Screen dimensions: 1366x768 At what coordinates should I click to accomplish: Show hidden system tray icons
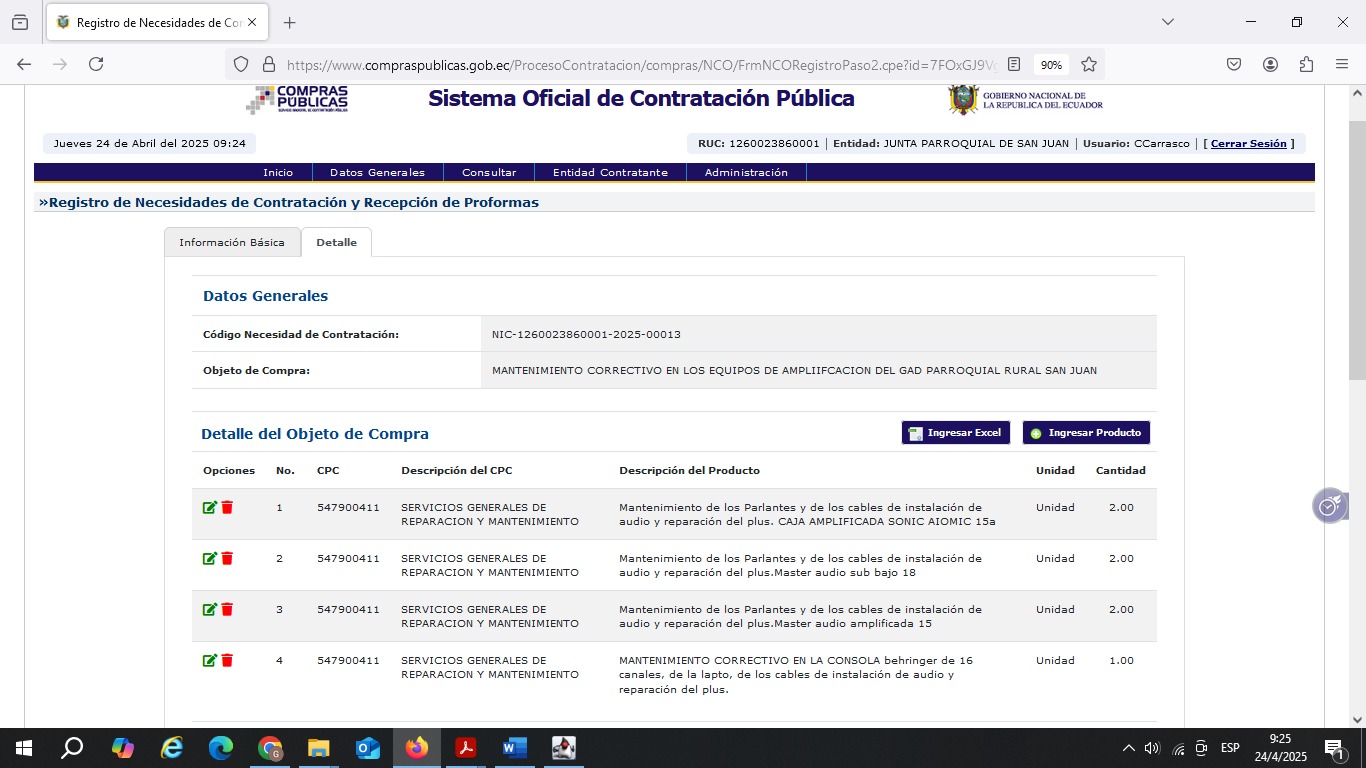(x=1129, y=748)
